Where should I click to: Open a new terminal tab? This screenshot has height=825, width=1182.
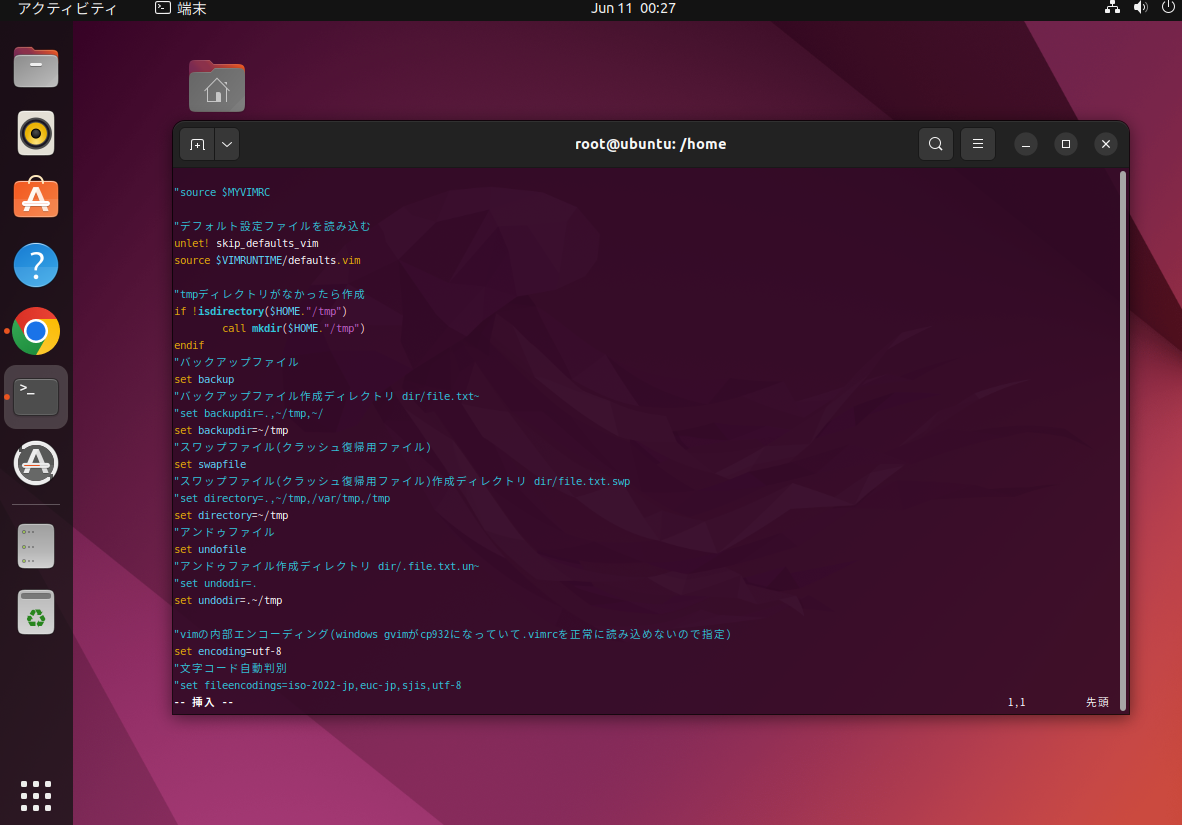click(x=197, y=144)
